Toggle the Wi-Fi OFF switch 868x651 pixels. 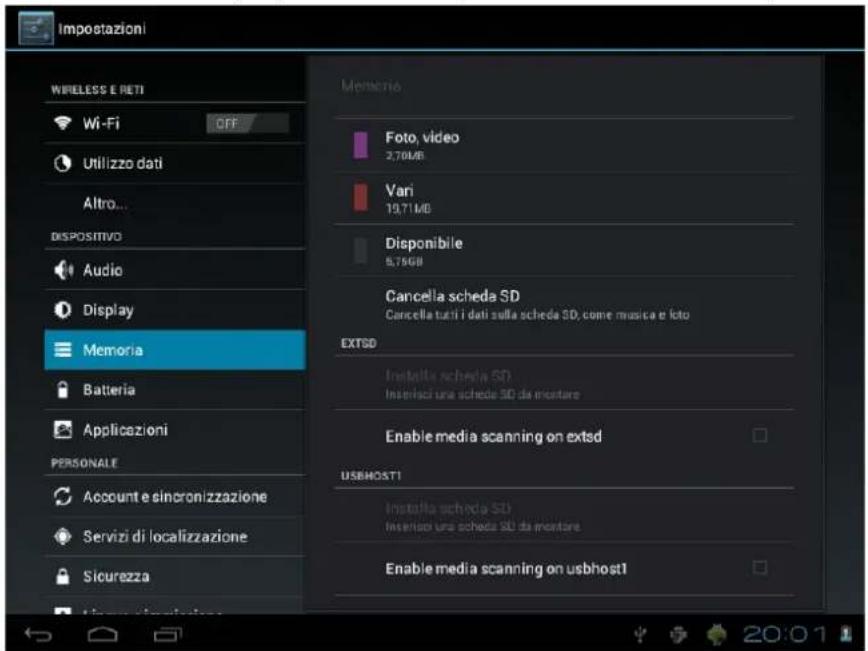pyautogui.click(x=247, y=123)
